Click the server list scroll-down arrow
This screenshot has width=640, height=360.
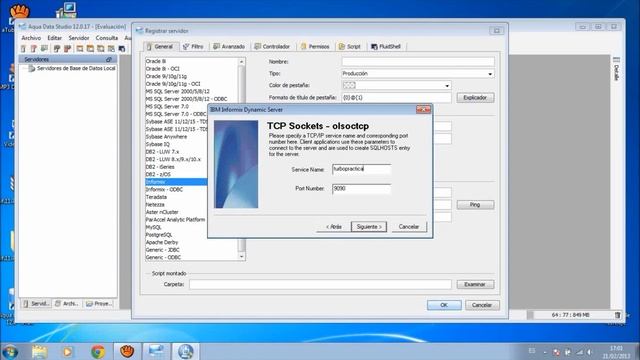coord(242,257)
